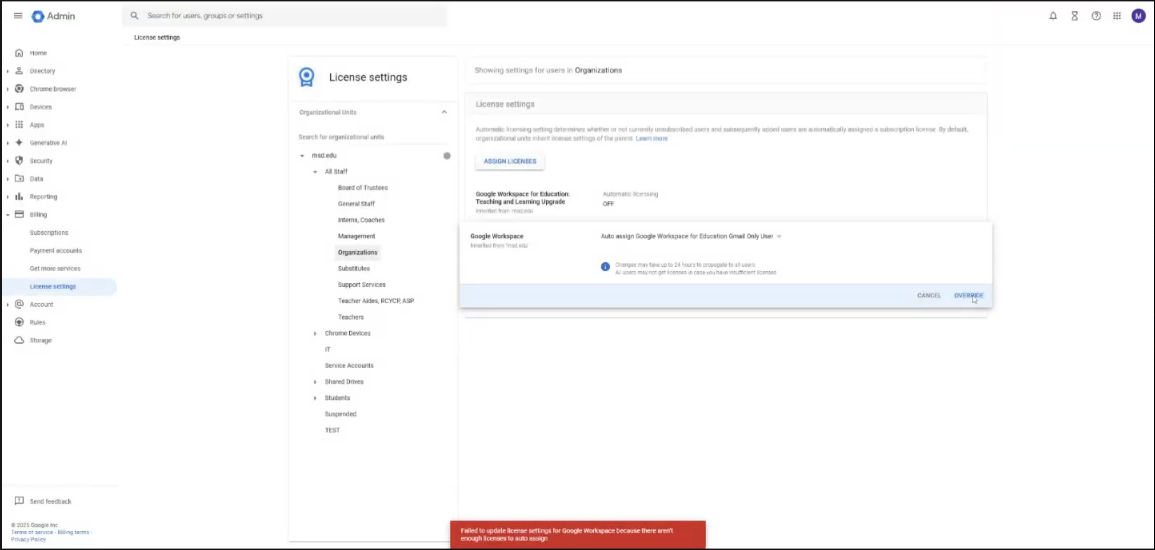Select the Substitutes org unit
Viewport: 1155px width, 550px height.
point(354,269)
